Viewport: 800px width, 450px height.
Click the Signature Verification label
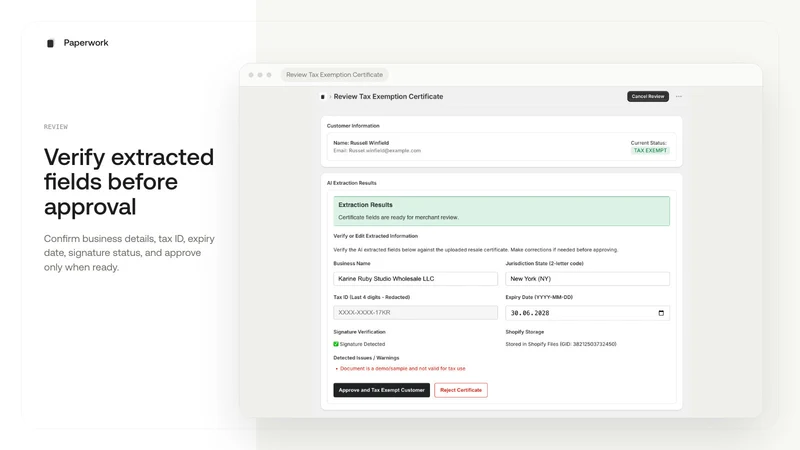[x=360, y=332]
